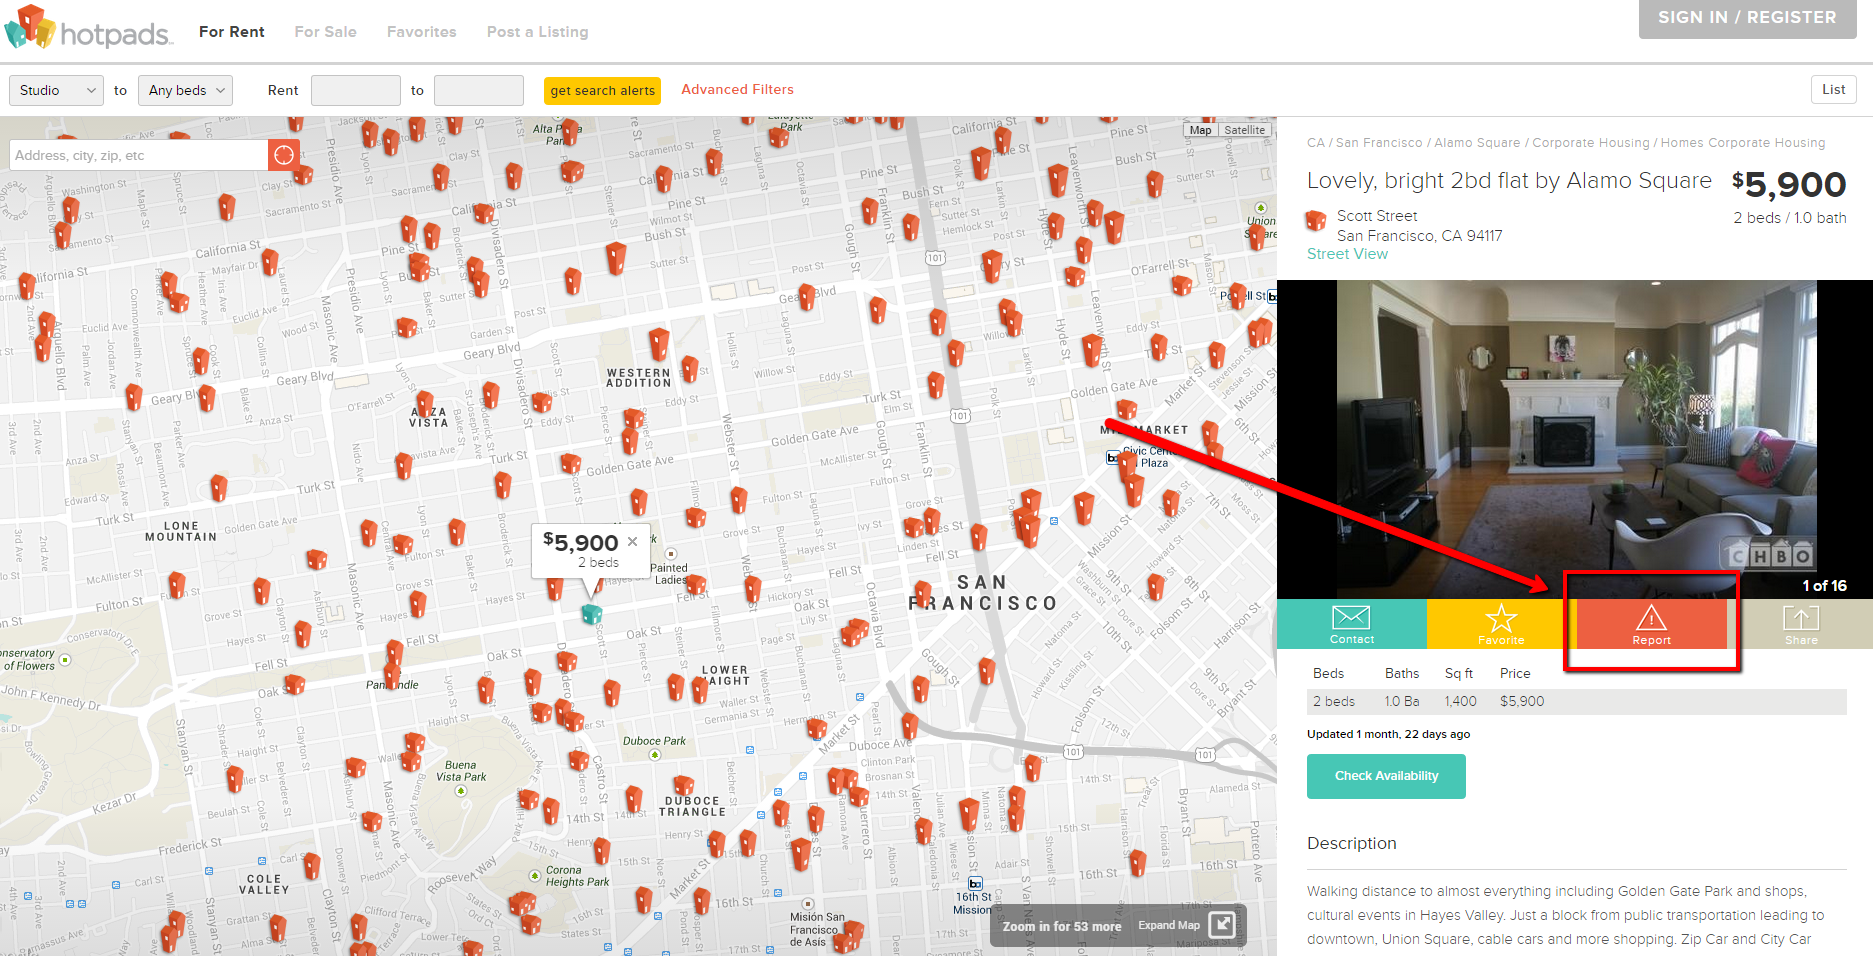
Task: Go to the Favorites tab
Action: point(421,32)
